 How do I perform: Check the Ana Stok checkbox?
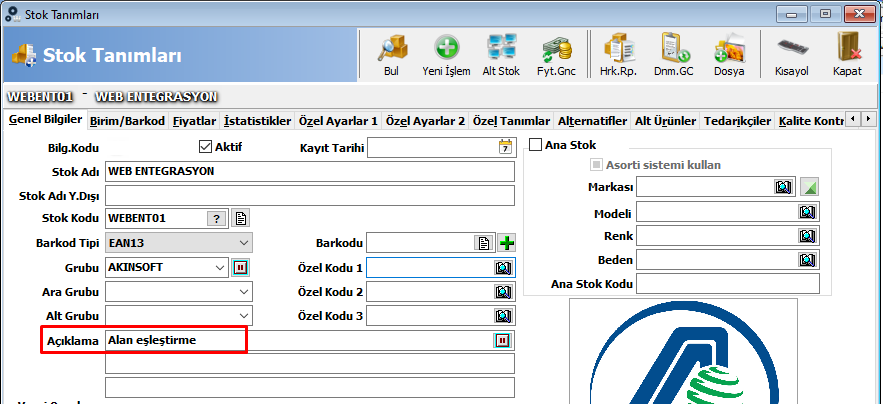[x=536, y=145]
